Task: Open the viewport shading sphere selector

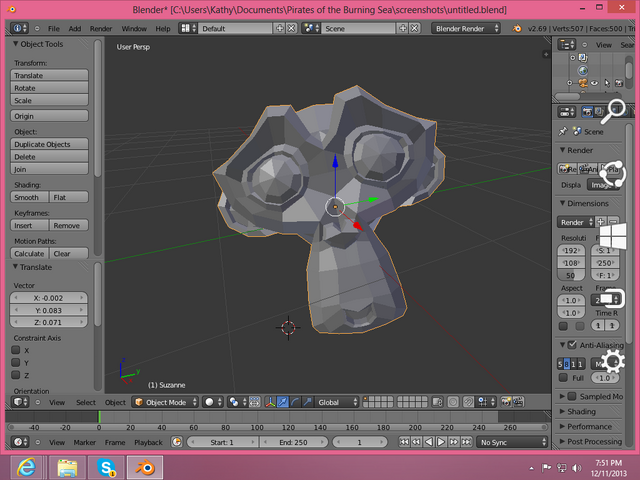Action: pyautogui.click(x=213, y=402)
